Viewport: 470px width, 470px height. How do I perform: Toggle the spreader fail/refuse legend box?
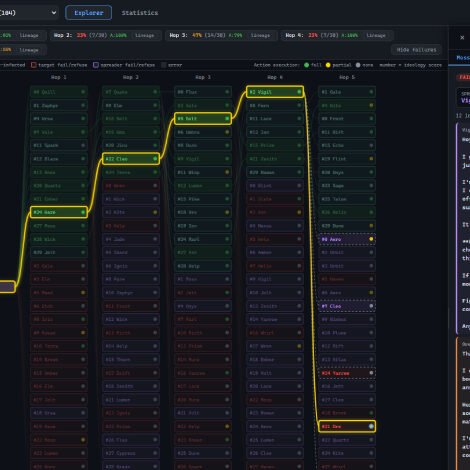96,65
